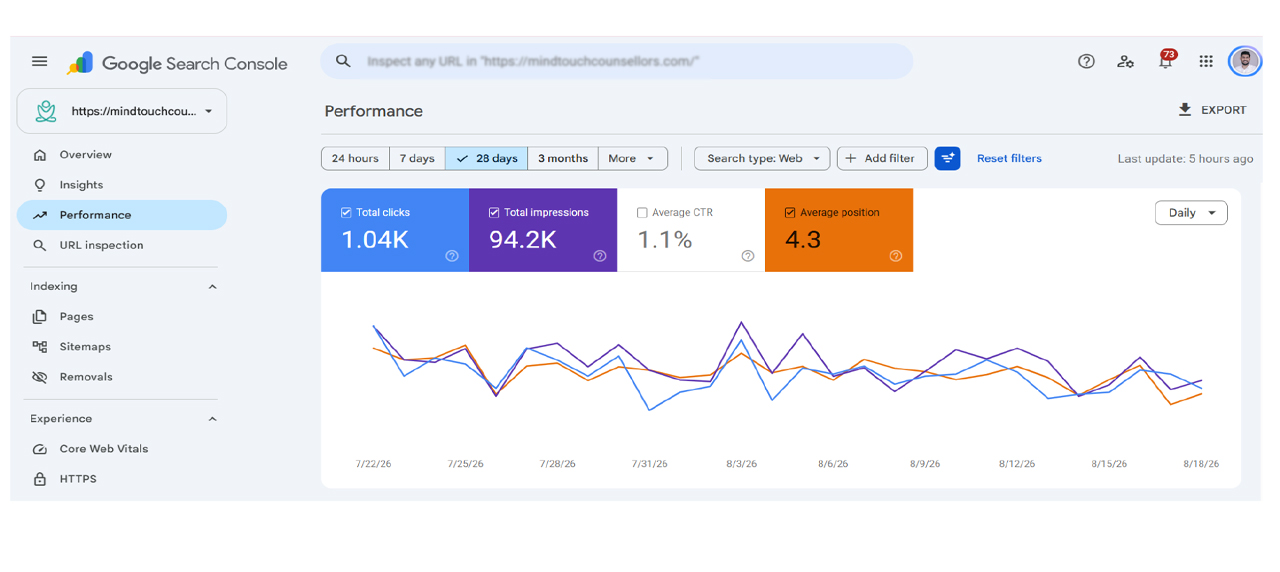Click the Last update: 5 hours ago text

point(1185,159)
